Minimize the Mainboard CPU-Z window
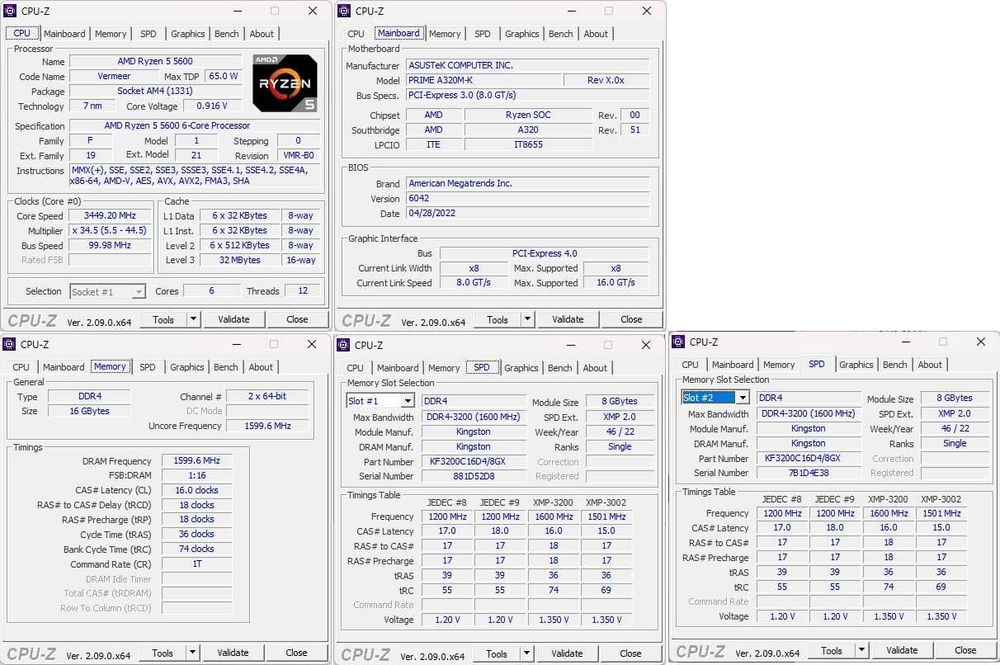1000x665 pixels. 571,11
